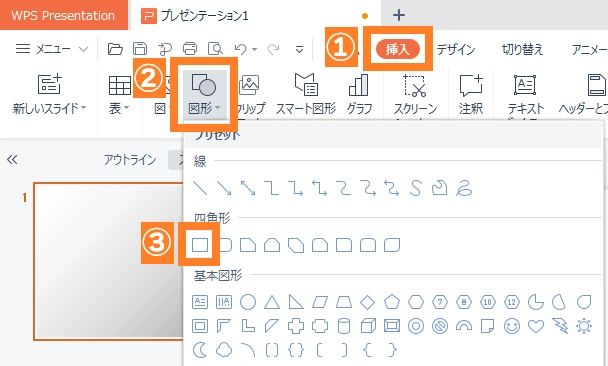Select the rectangle shape under 四角形
The image size is (608, 366).
tap(200, 245)
